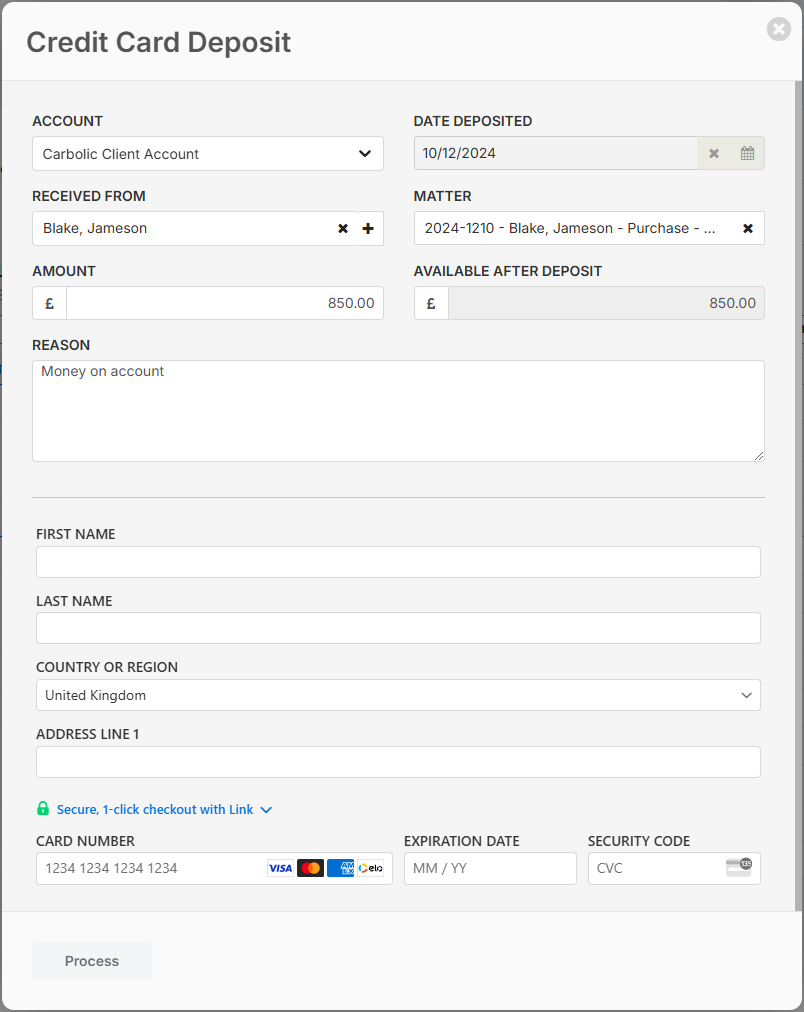Viewport: 804px width, 1012px height.
Task: Open the Account dropdown
Action: 208,154
